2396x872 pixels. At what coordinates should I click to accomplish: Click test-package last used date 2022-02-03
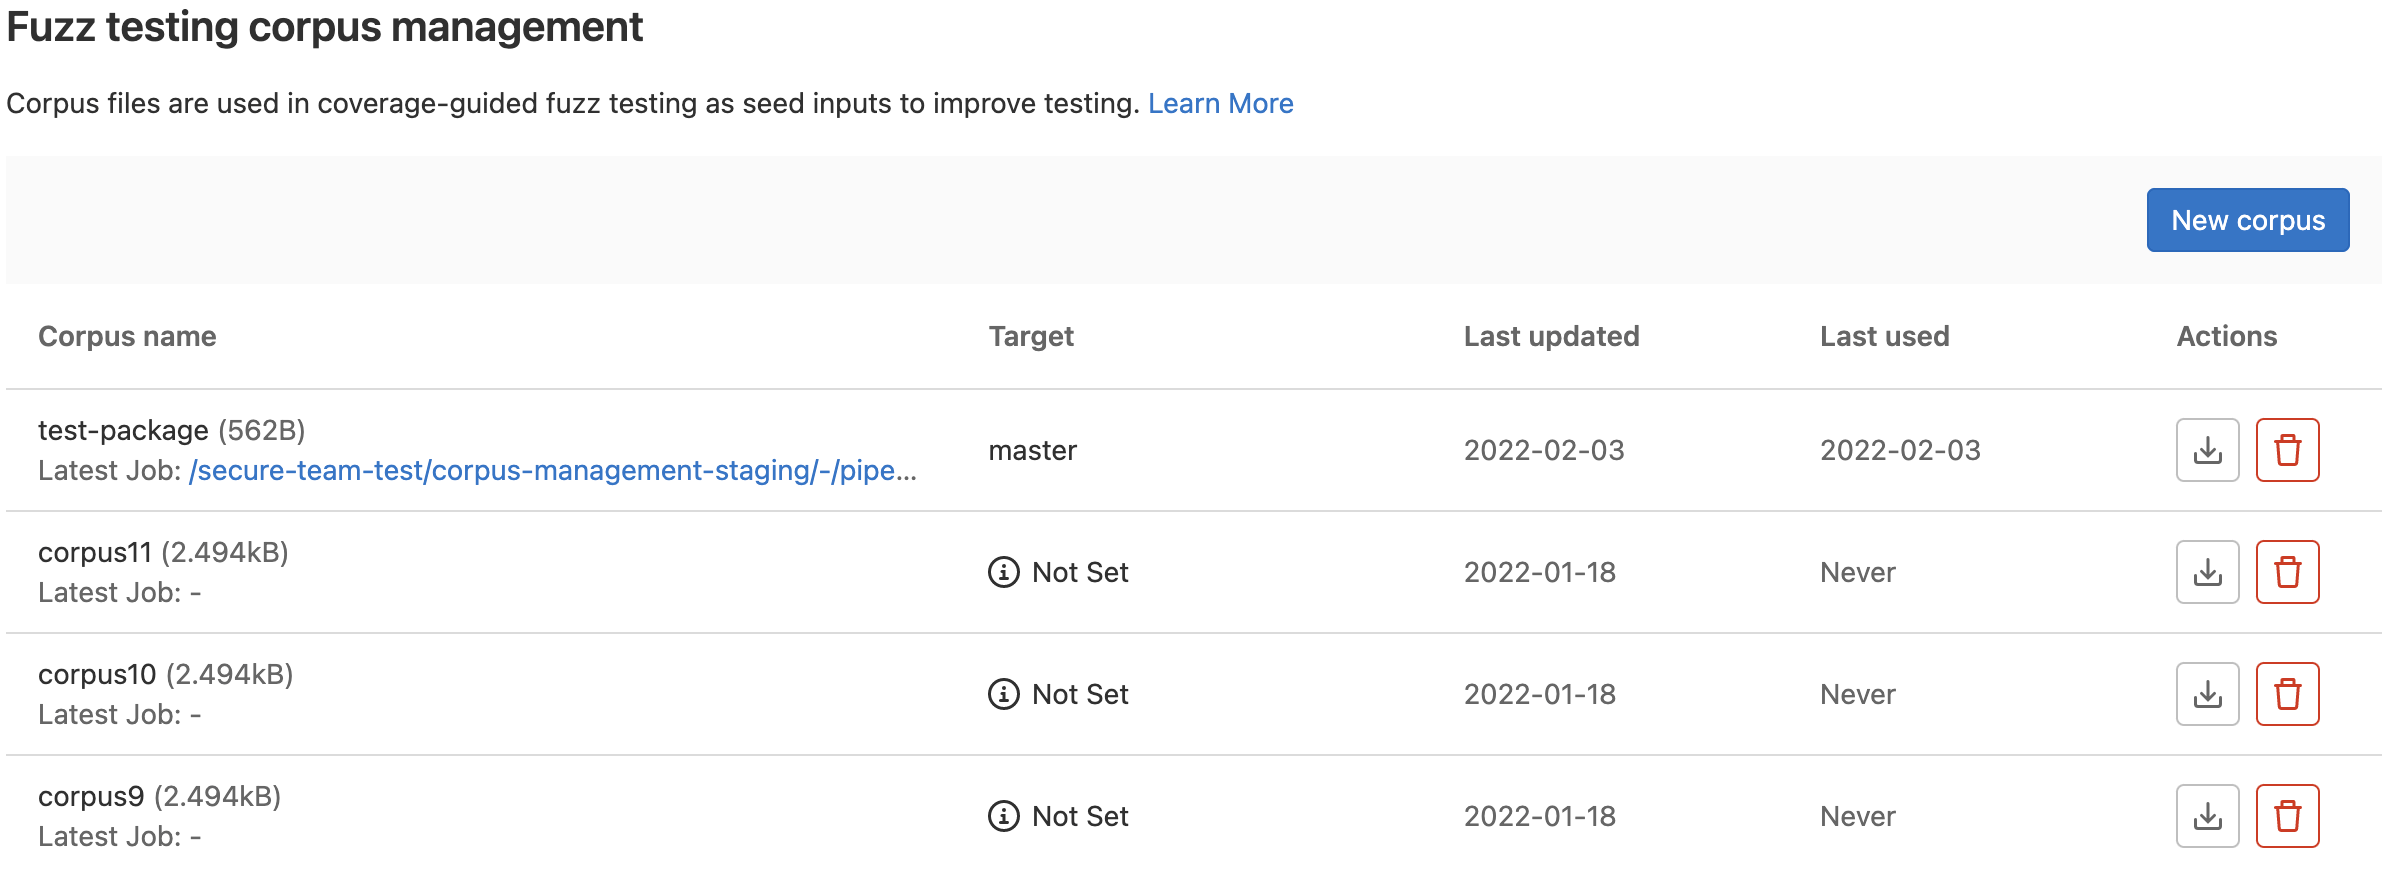click(x=1900, y=450)
